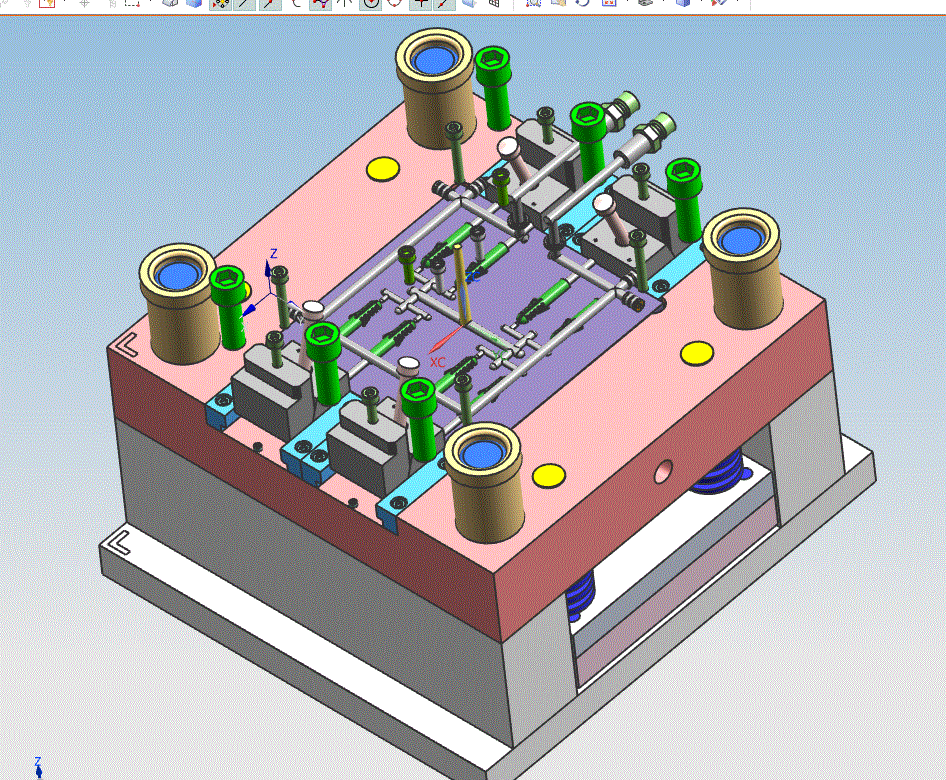Select the yellow sprue pin at center
The image size is (946, 780).
(462, 285)
